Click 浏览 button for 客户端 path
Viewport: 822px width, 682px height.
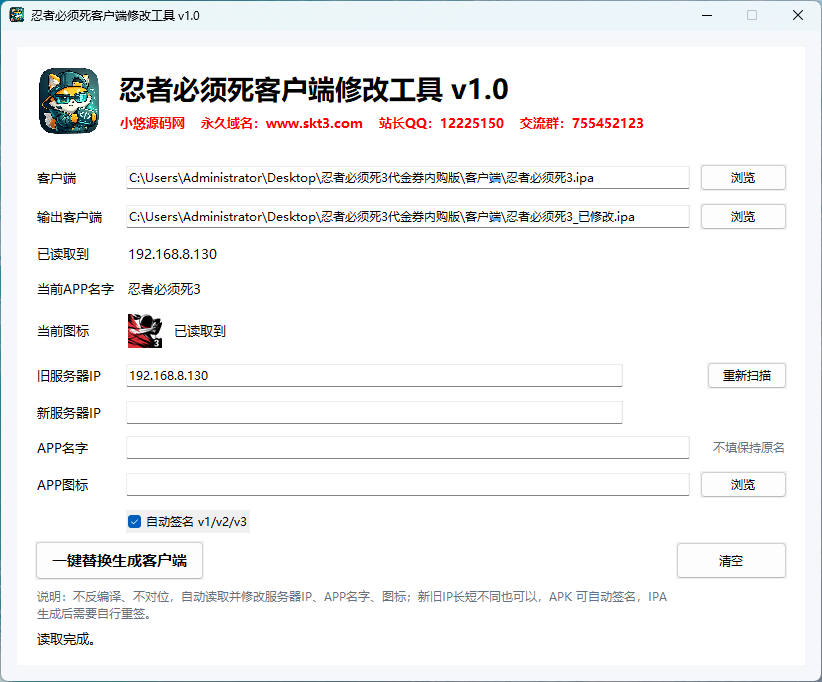743,178
